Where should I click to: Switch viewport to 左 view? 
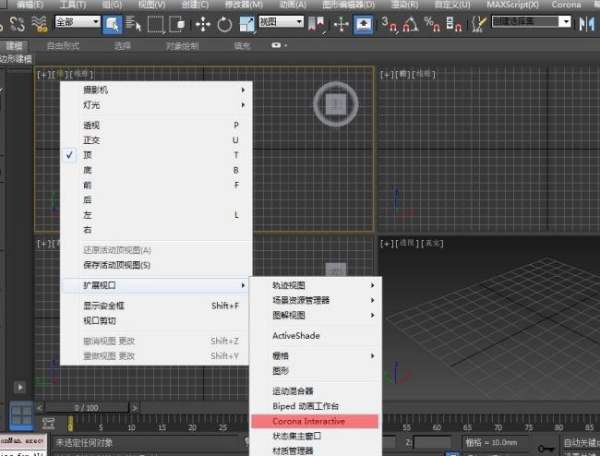point(157,215)
